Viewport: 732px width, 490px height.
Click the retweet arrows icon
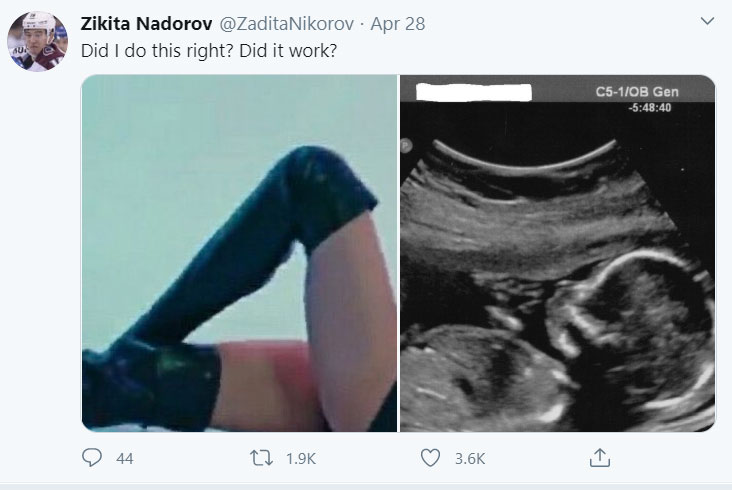point(260,458)
